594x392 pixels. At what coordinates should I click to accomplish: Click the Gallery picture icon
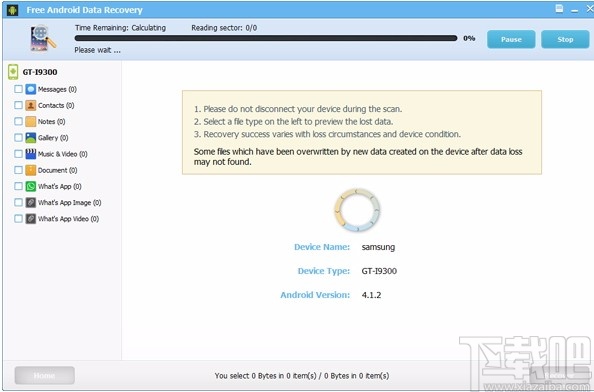coord(31,138)
